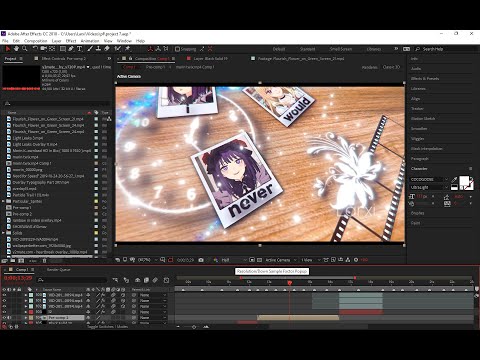Screen dimensions: 480x360
Task: Click the local axis mode icon
Action: tap(150, 49)
